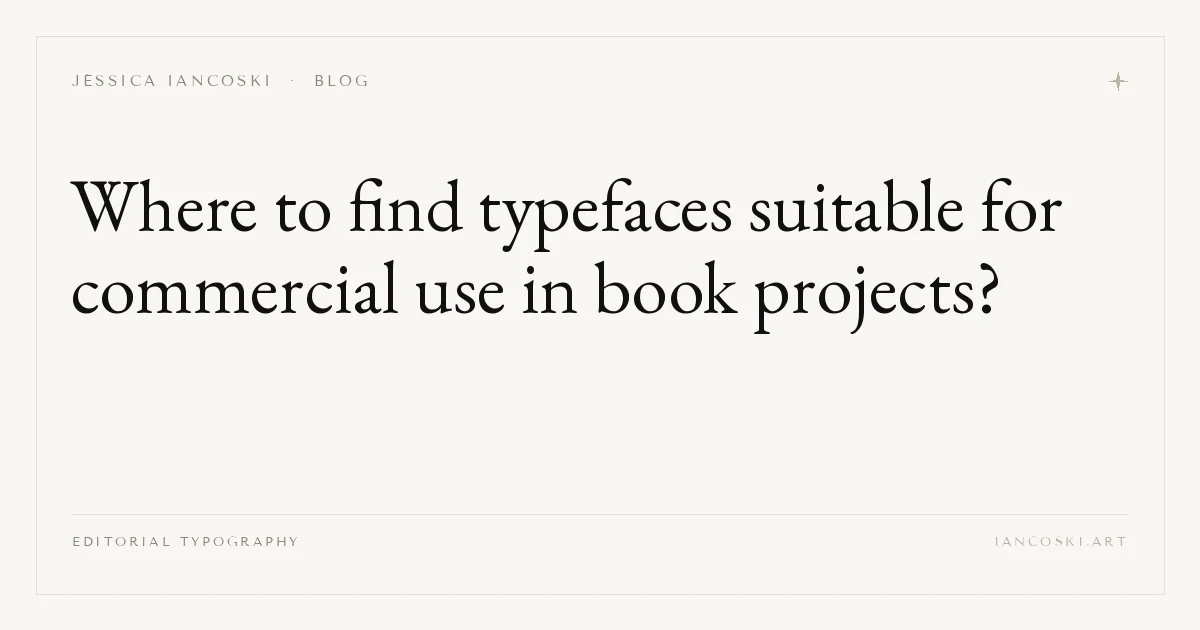
Task: Select the Editorial Typography category tag
Action: click(185, 542)
